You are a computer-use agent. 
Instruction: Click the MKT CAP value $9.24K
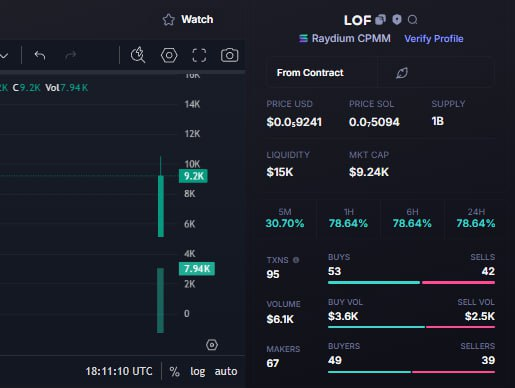coord(369,172)
